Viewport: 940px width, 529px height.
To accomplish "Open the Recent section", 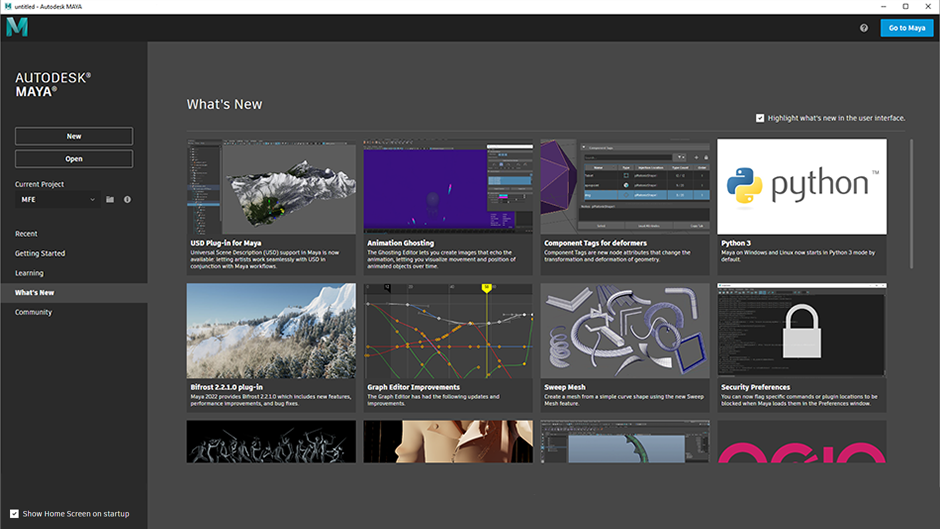I will tap(26, 233).
